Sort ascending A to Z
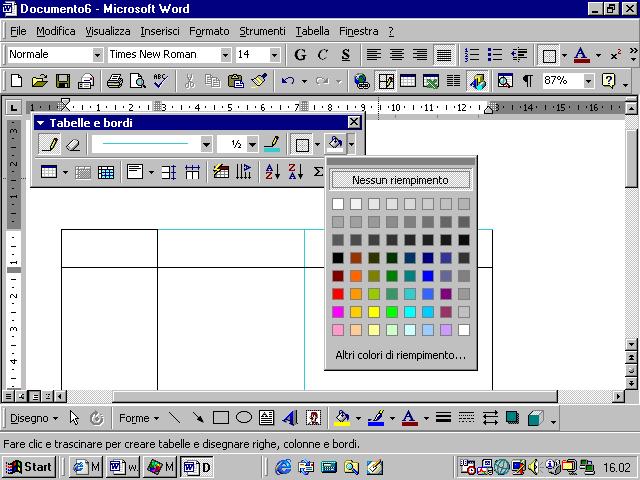 272,172
